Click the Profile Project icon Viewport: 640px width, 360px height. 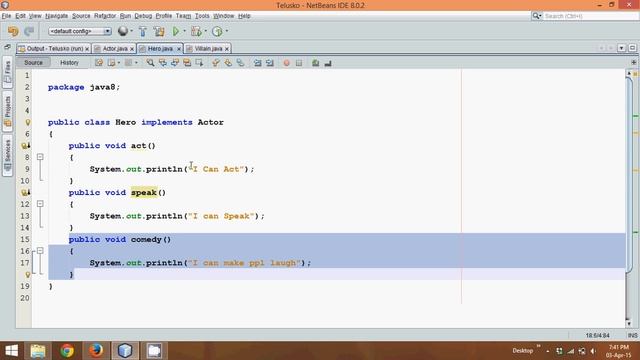click(218, 31)
